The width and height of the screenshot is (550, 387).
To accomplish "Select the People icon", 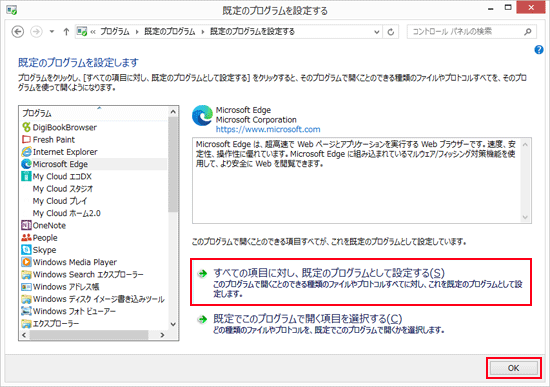I will point(26,238).
